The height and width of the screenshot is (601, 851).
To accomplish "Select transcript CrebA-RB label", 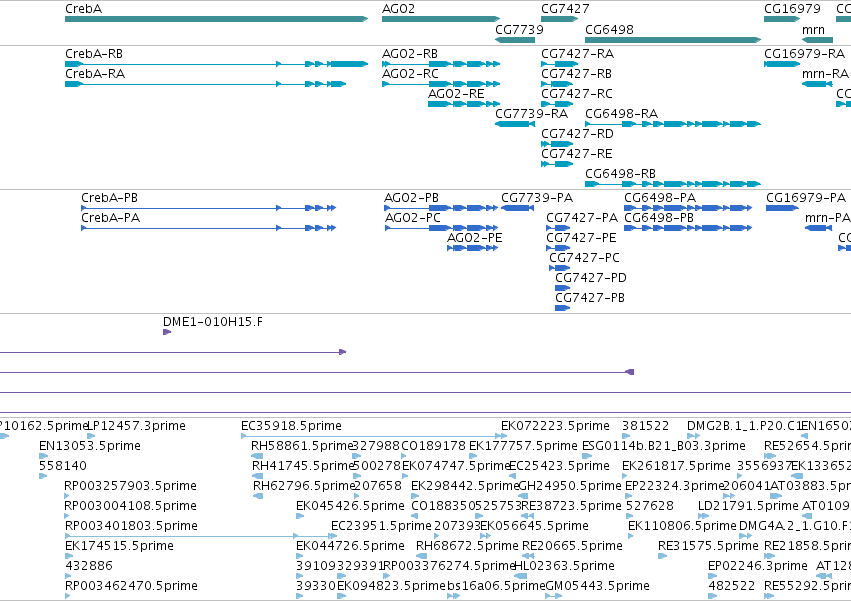I will click(x=94, y=54).
